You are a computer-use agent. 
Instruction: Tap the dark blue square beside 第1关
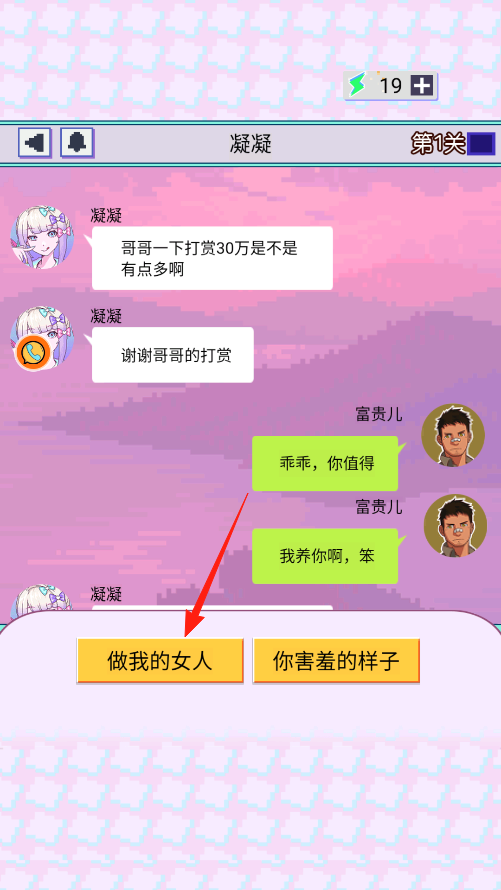tap(481, 144)
